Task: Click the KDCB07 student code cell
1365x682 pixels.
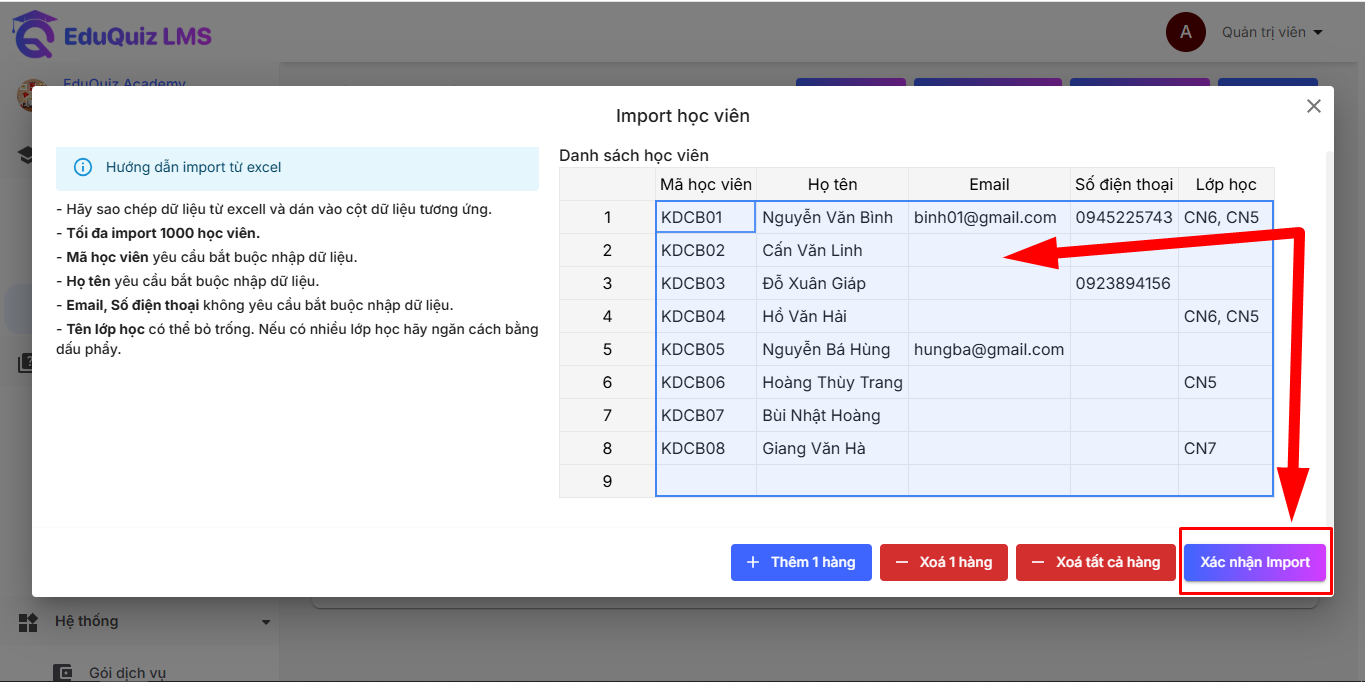Action: click(x=706, y=415)
